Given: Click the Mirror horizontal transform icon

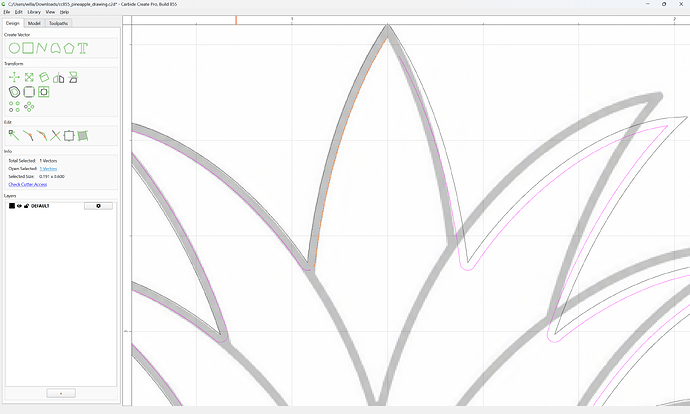Looking at the screenshot, I should pyautogui.click(x=59, y=78).
